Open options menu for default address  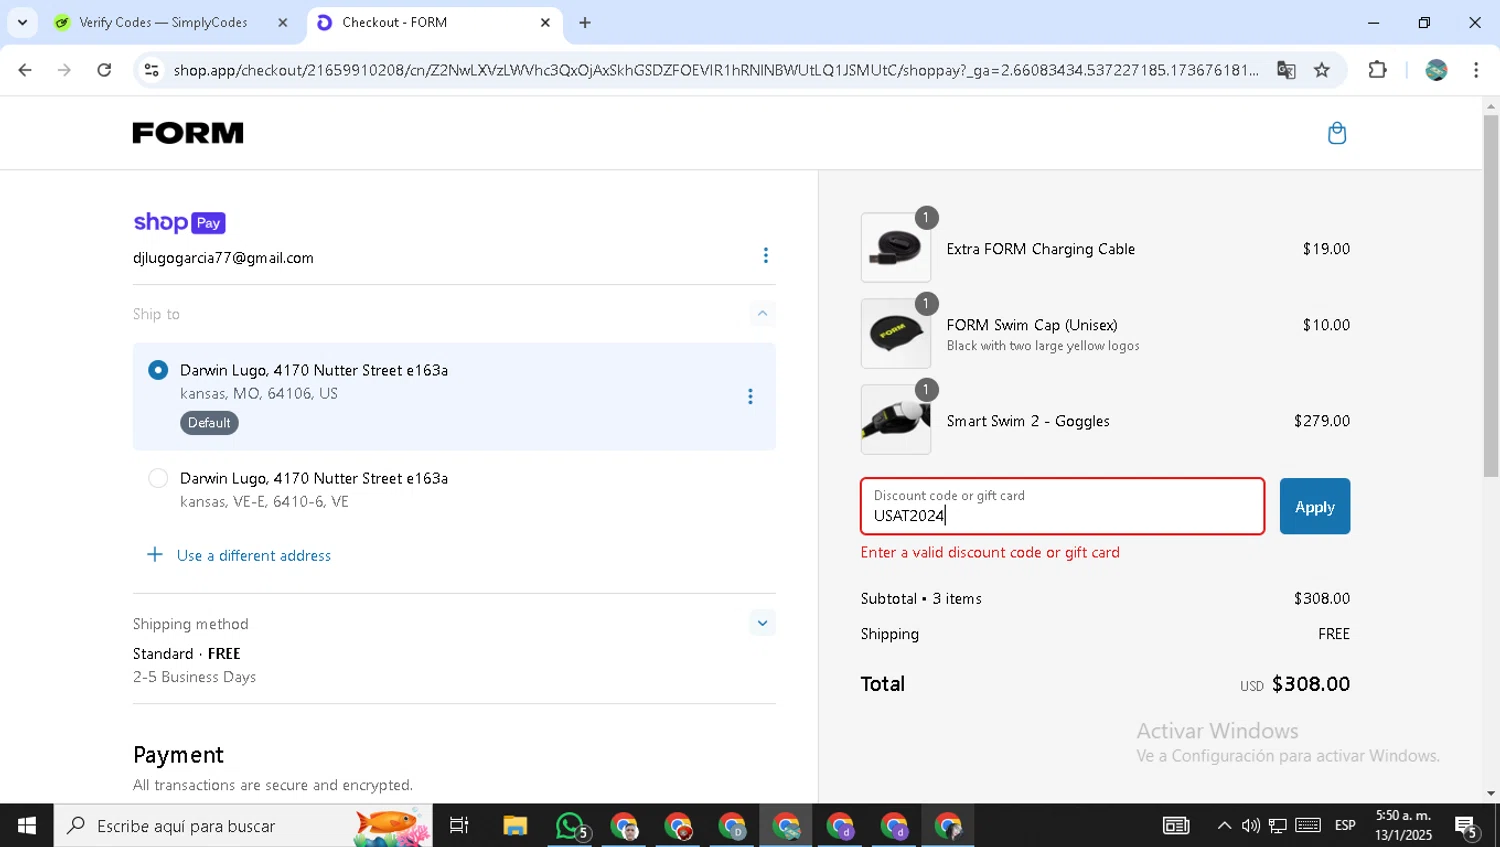point(750,397)
